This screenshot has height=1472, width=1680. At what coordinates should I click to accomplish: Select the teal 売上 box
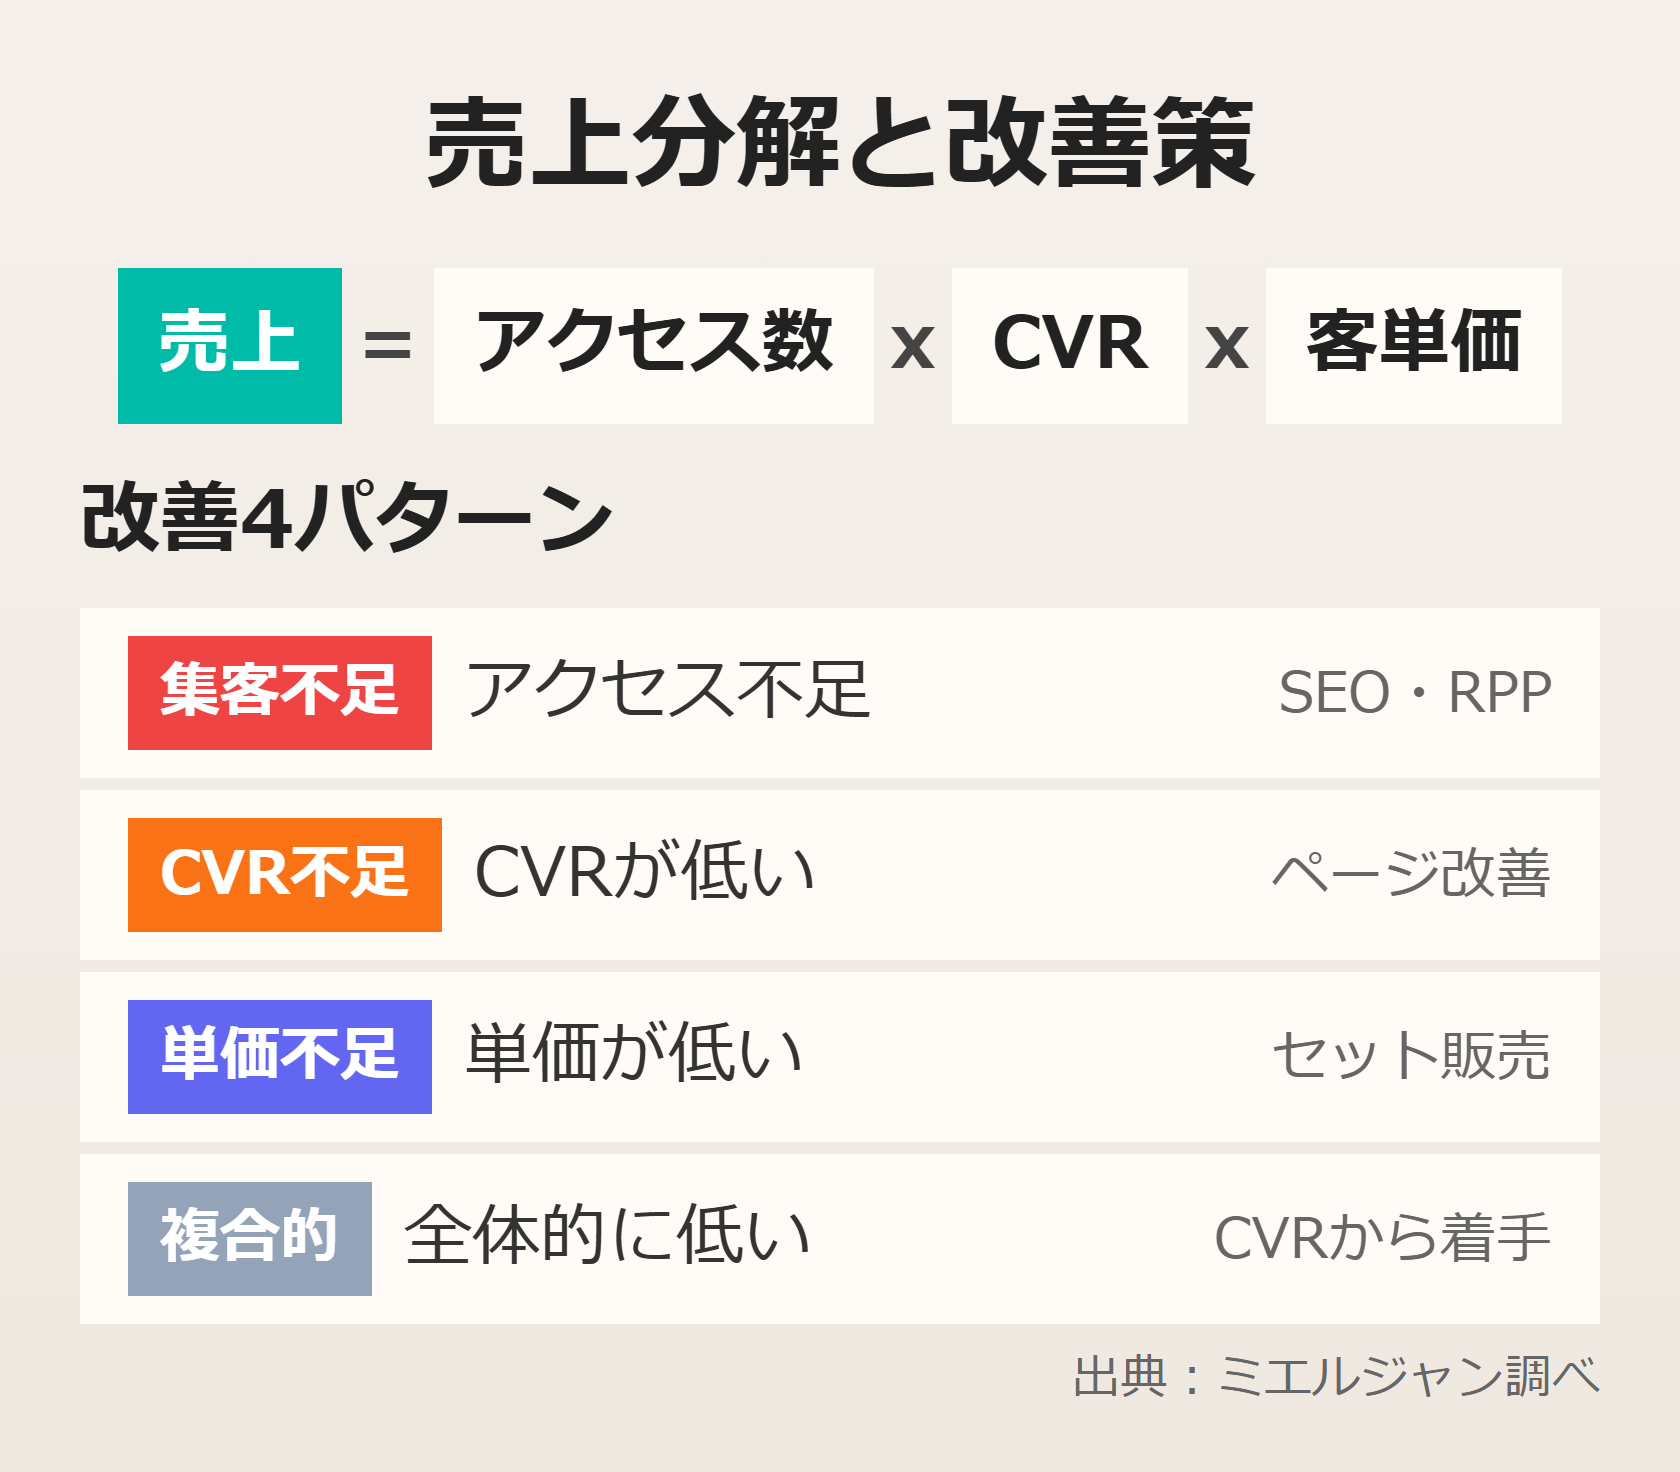pyautogui.click(x=230, y=345)
